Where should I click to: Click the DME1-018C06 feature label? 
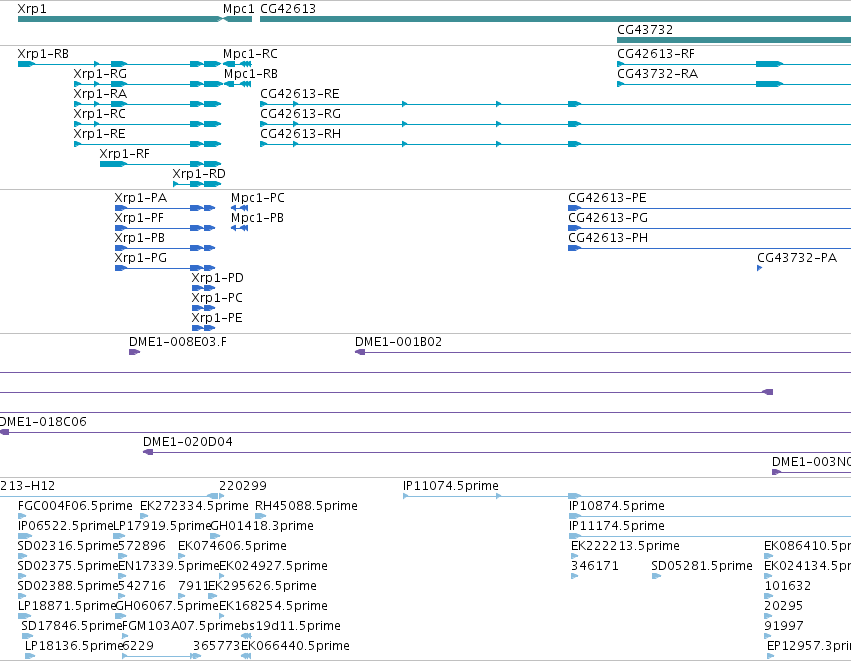coord(43,422)
